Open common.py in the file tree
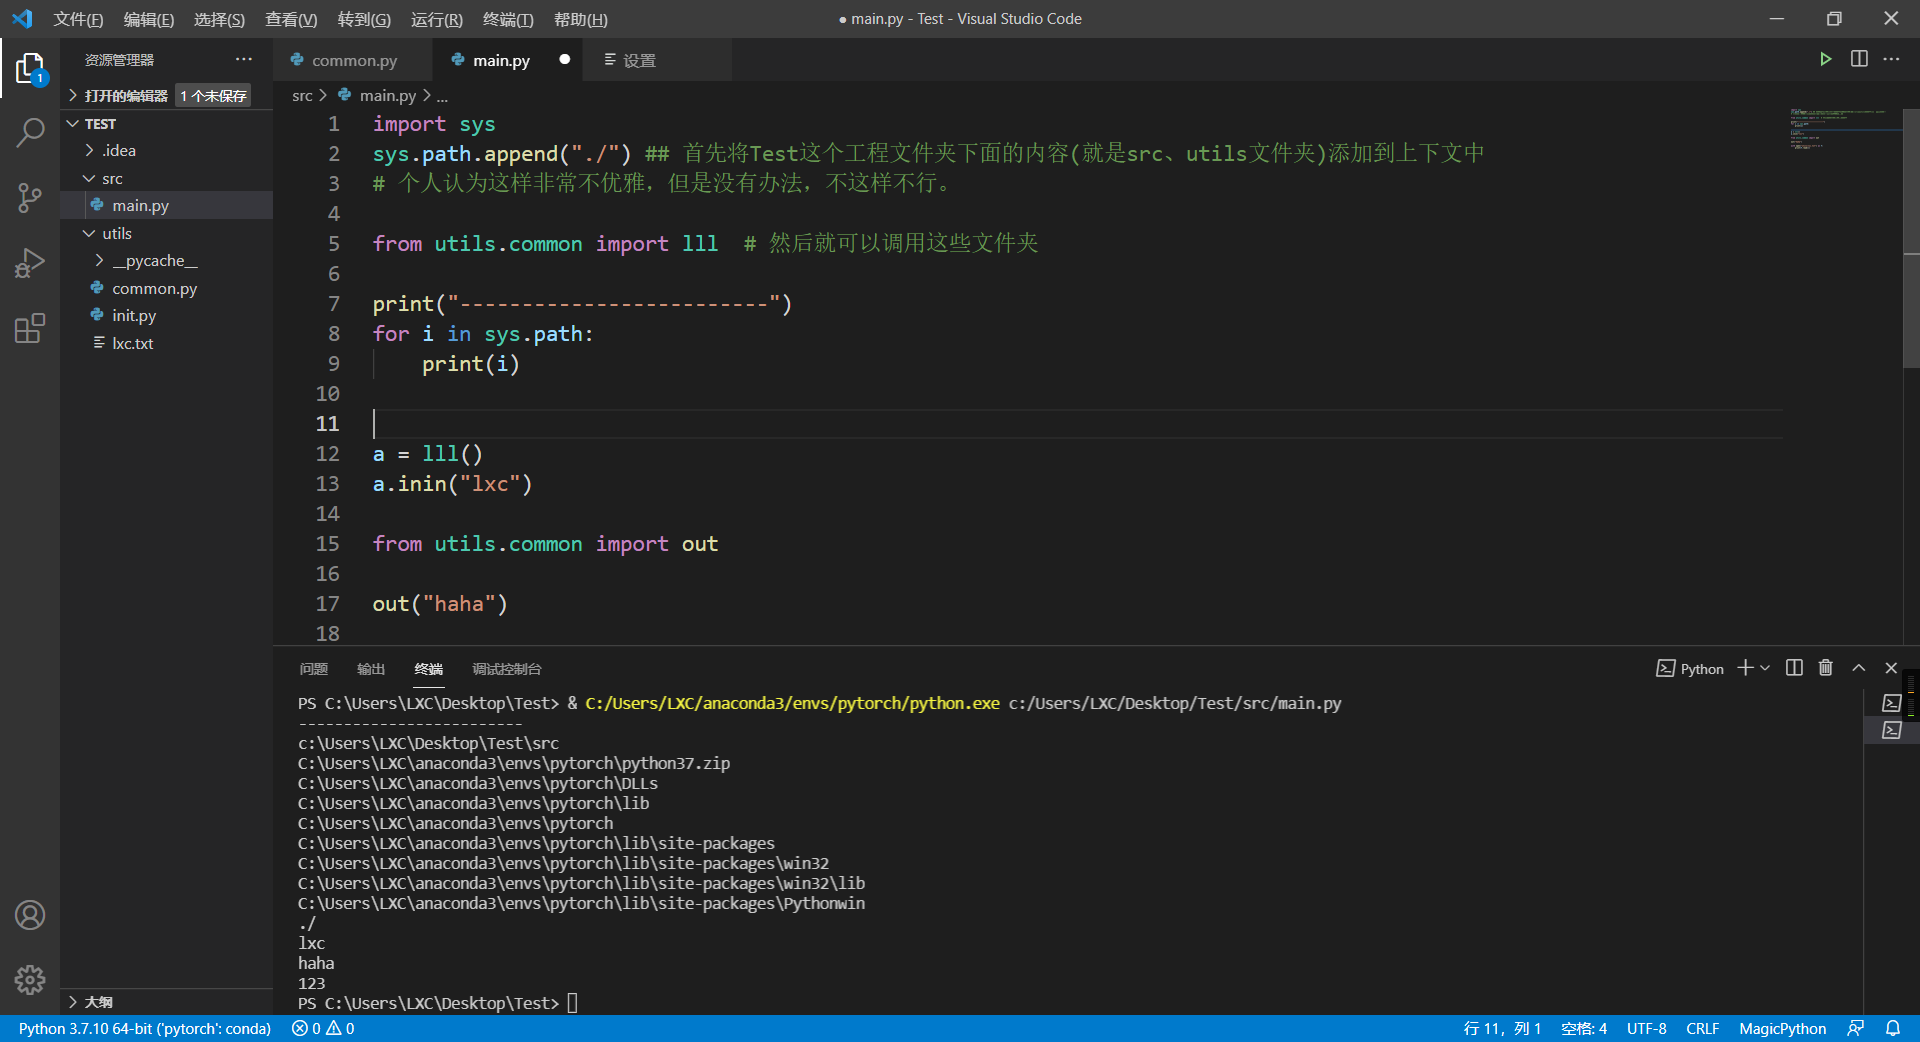This screenshot has width=1920, height=1042. (166, 288)
